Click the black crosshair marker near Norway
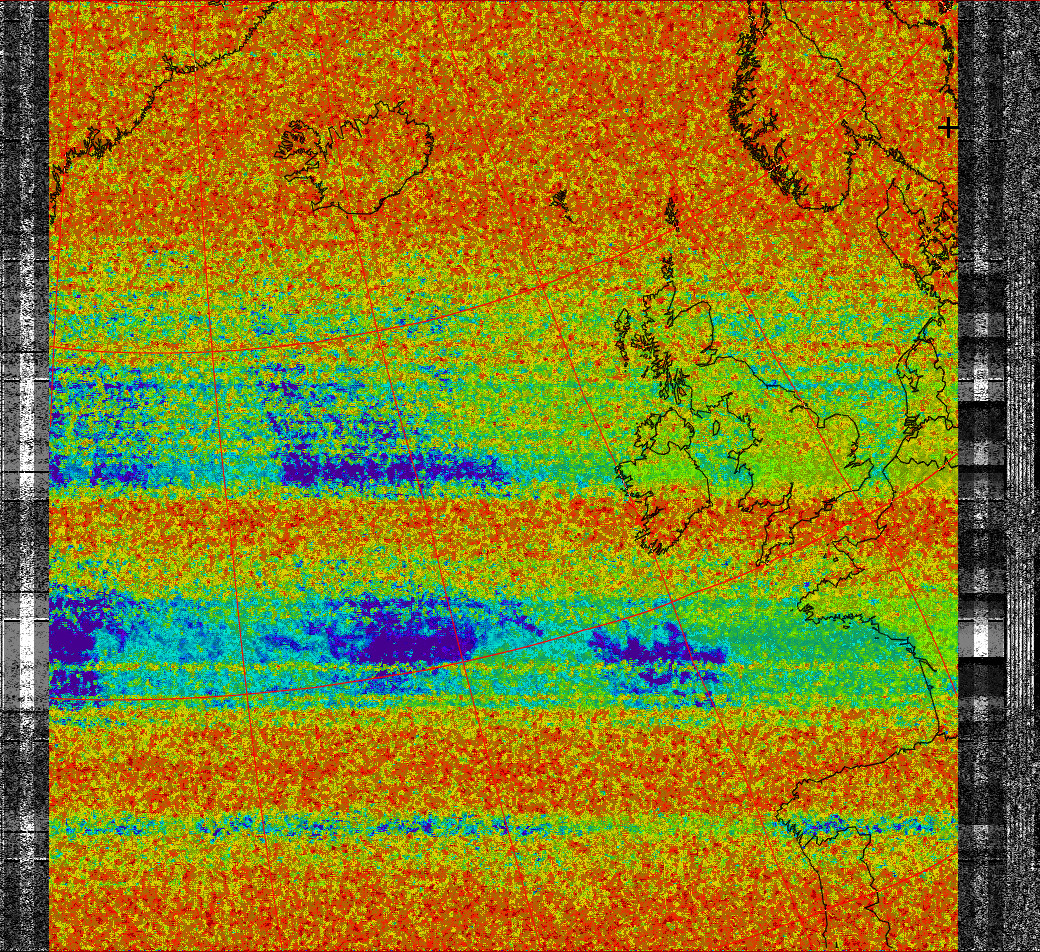Viewport: 1040px width, 952px height. pos(947,127)
